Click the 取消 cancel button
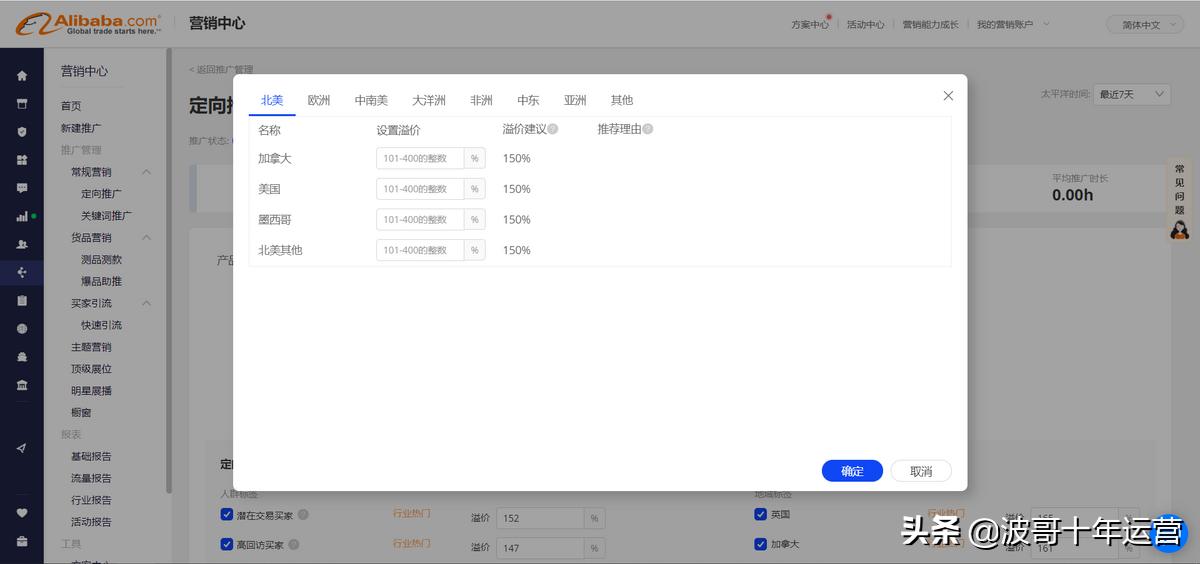1200x564 pixels. pos(920,471)
